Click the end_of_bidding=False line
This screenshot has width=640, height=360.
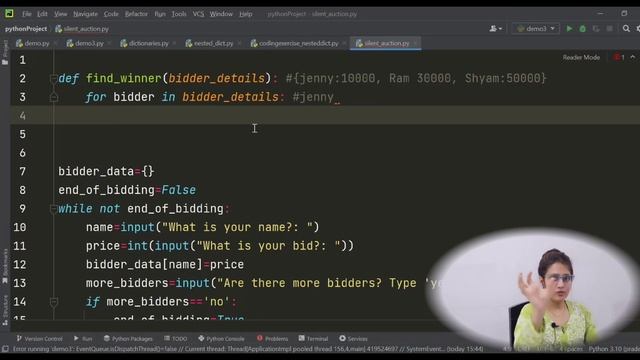(127, 190)
